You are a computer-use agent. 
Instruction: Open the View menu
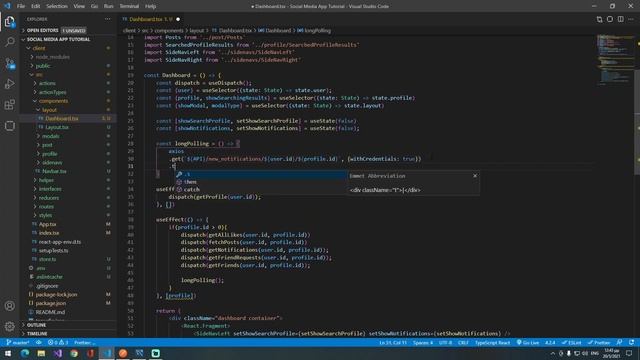79,6
